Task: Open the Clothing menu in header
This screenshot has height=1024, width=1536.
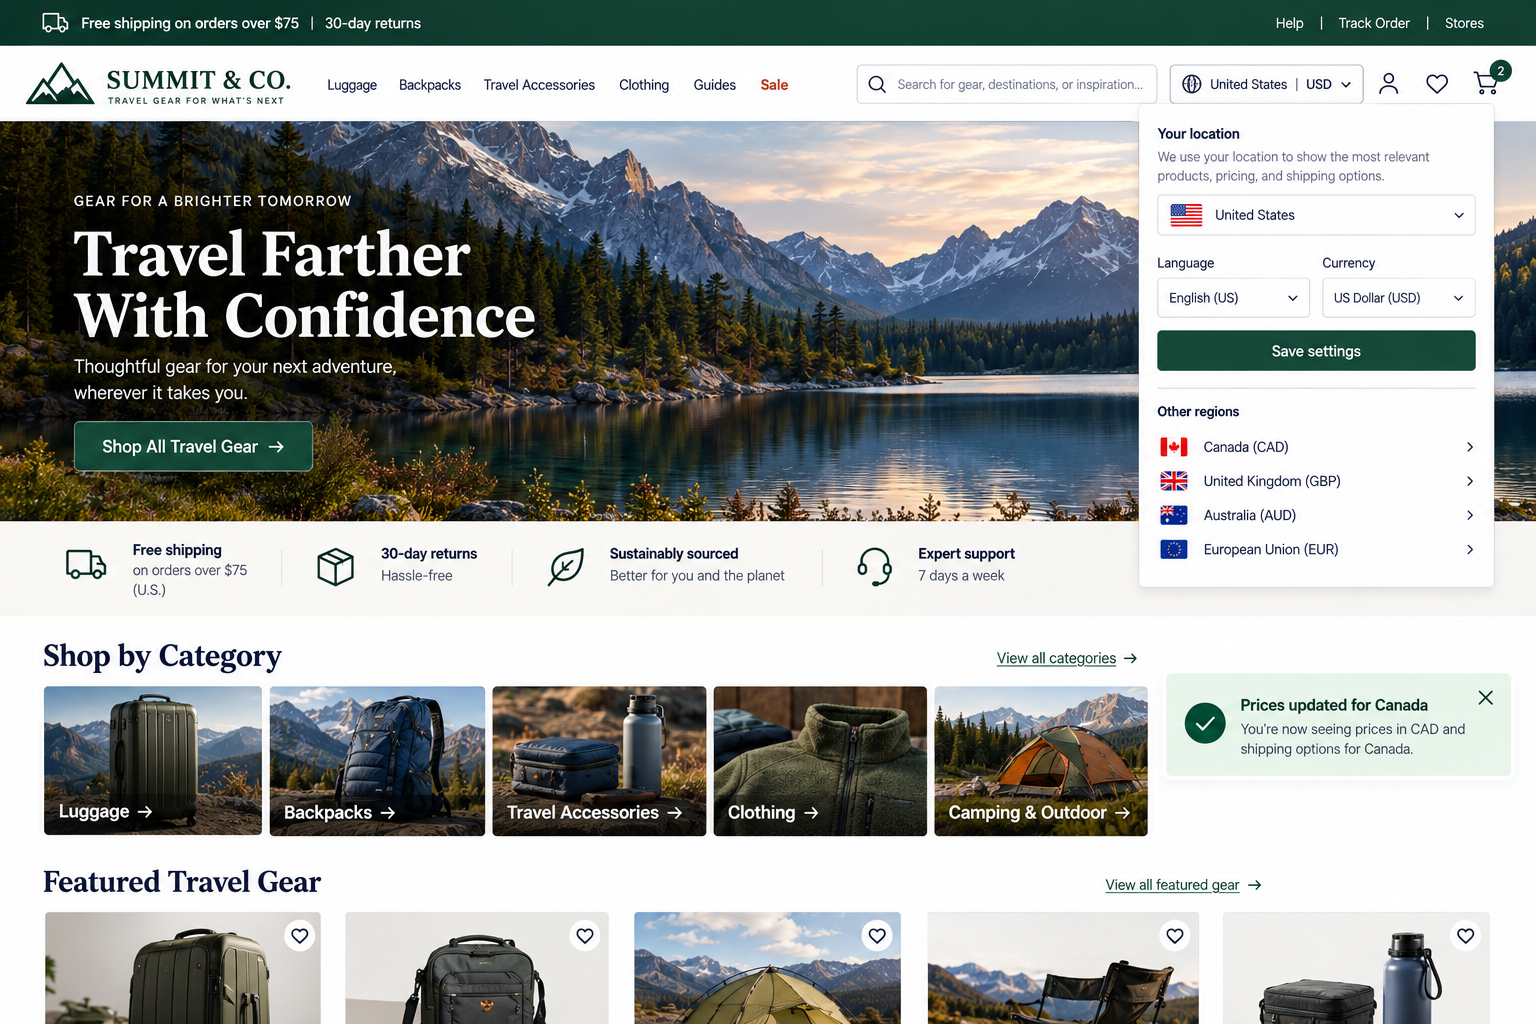Action: tap(644, 85)
